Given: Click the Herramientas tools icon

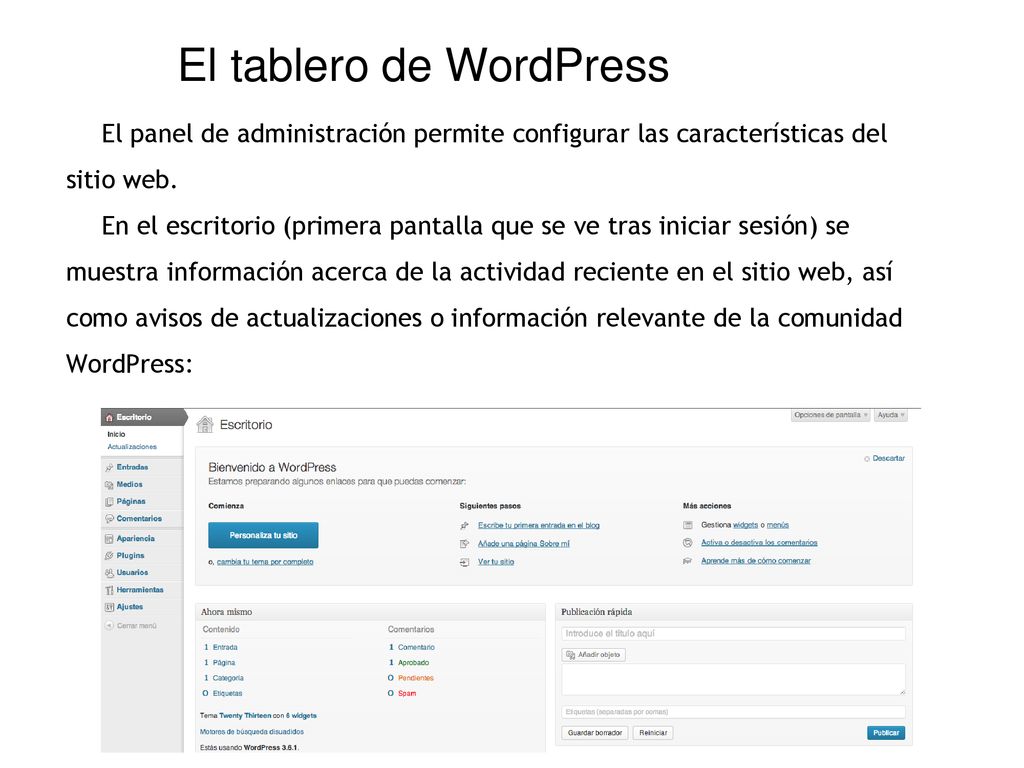Looking at the screenshot, I should click(109, 590).
